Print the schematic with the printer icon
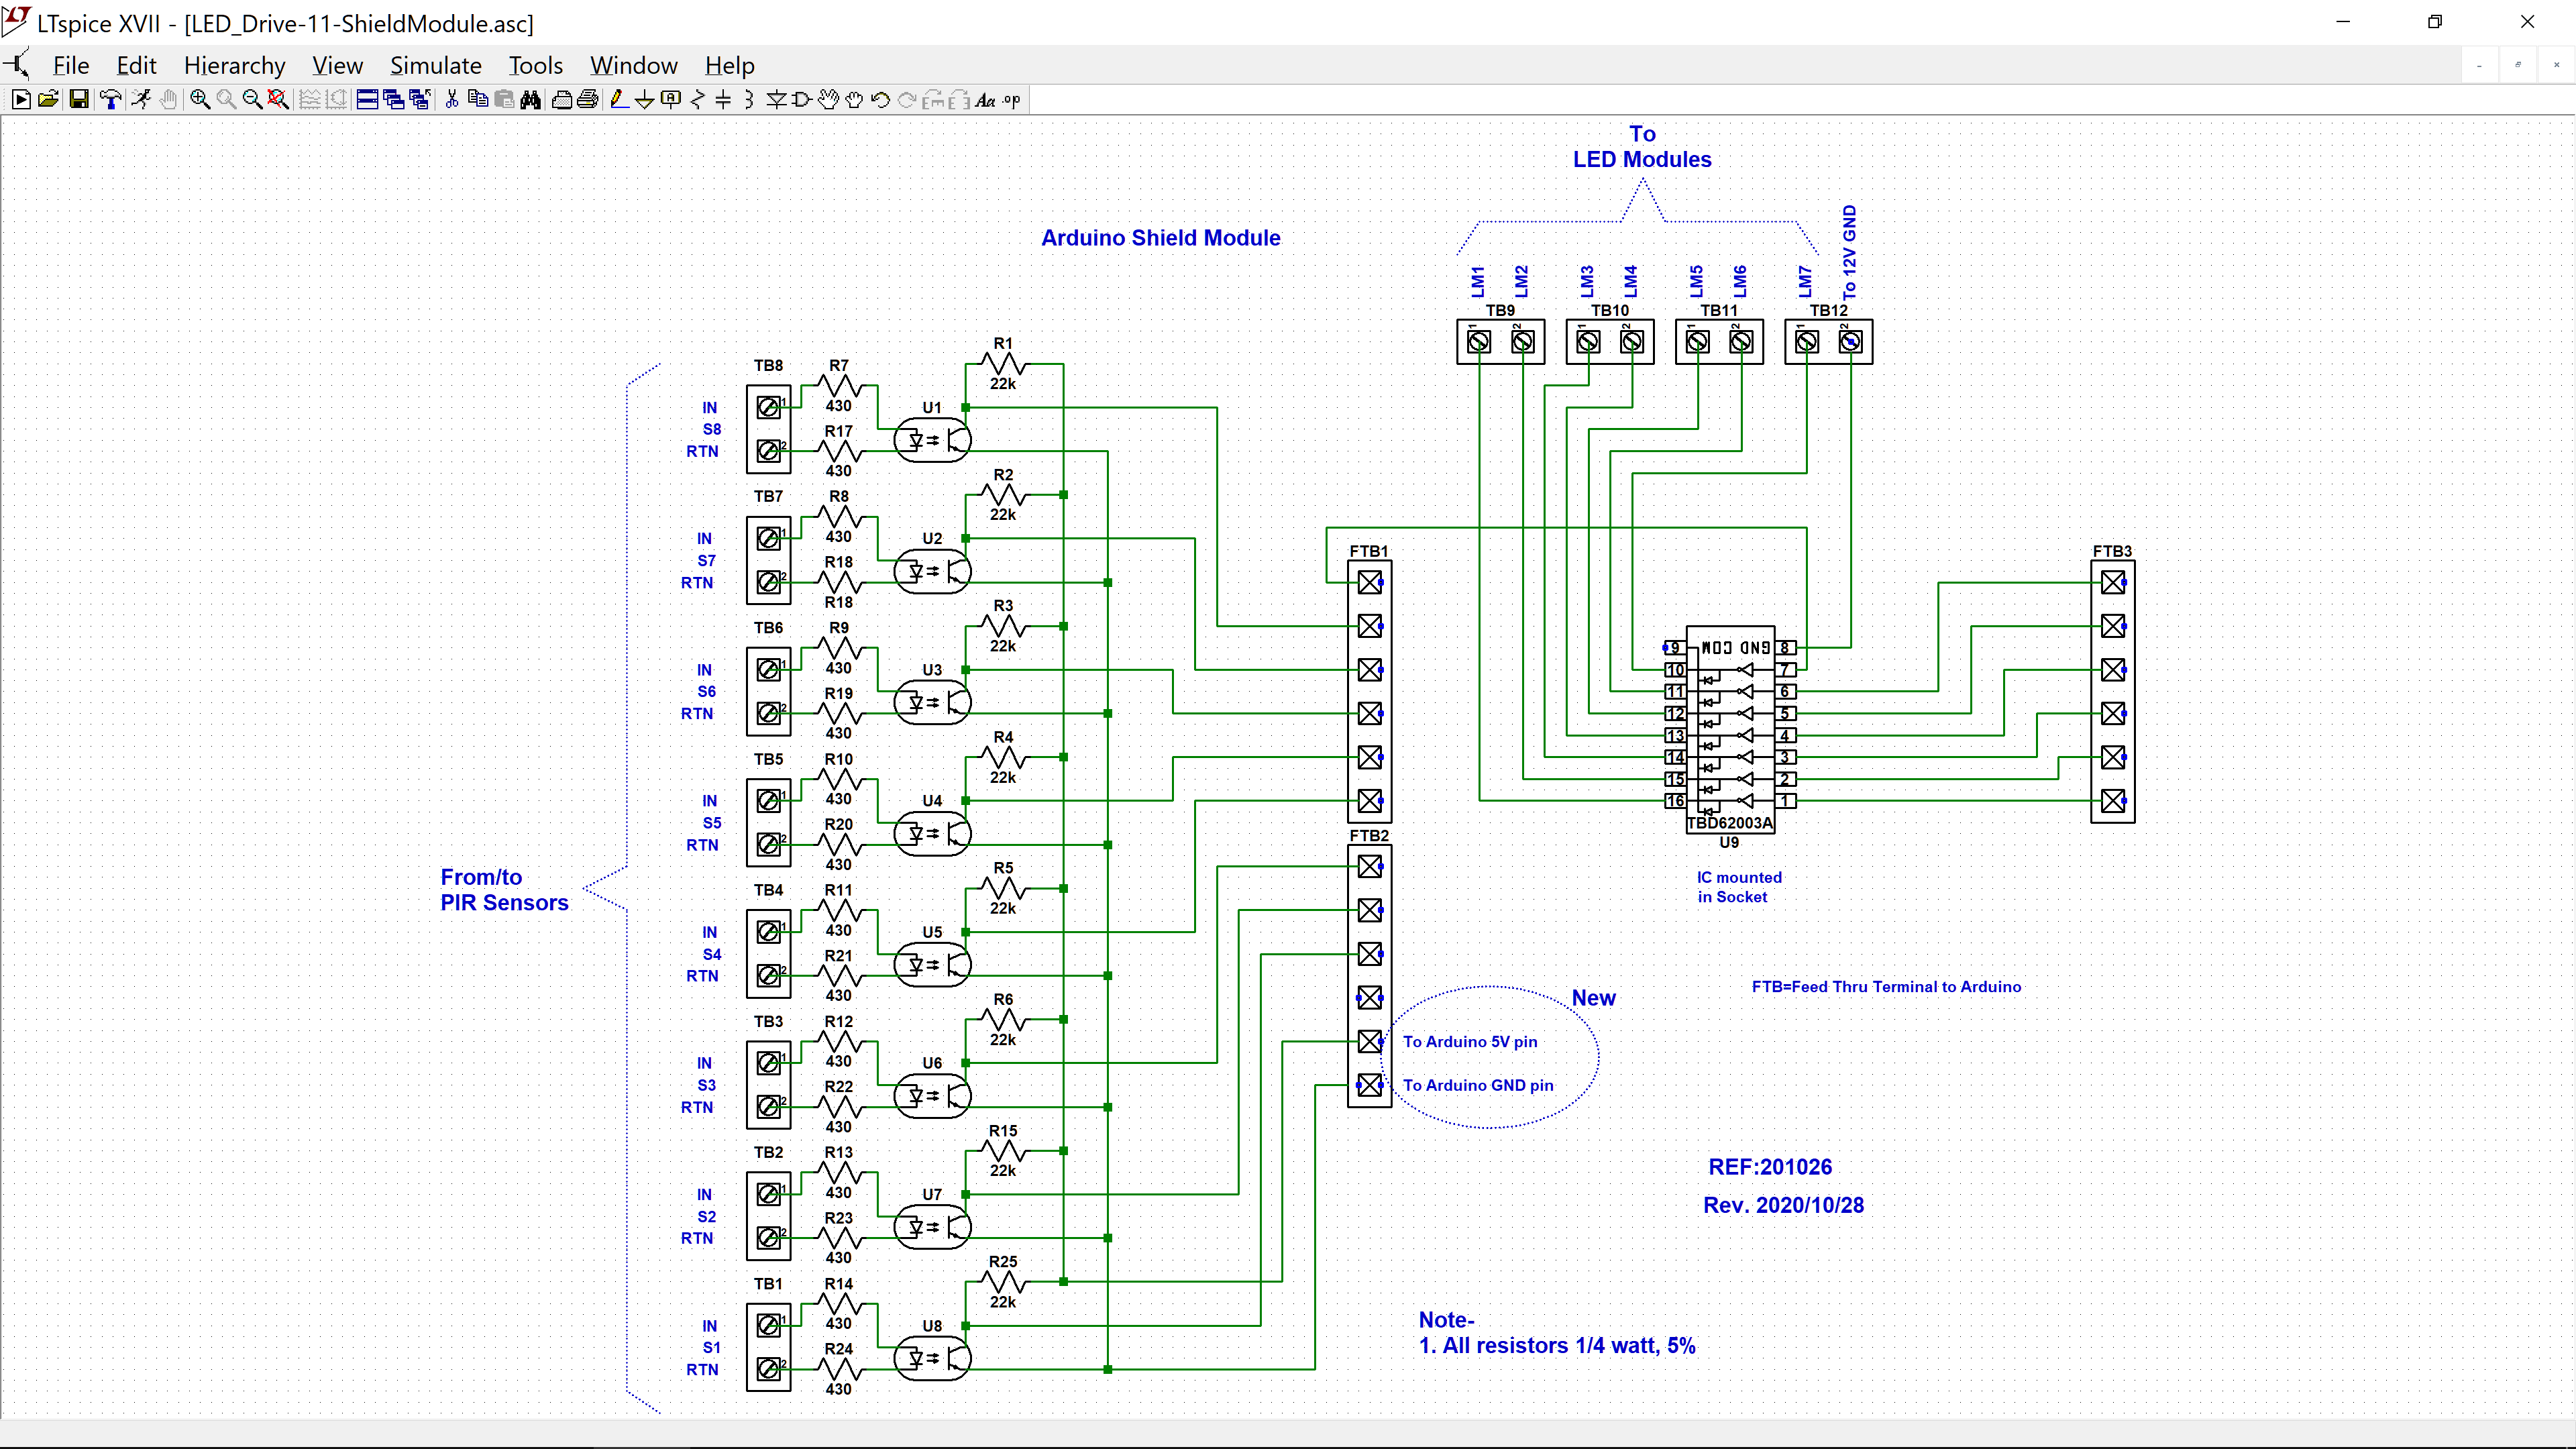Image resolution: width=2576 pixels, height=1449 pixels. click(588, 99)
